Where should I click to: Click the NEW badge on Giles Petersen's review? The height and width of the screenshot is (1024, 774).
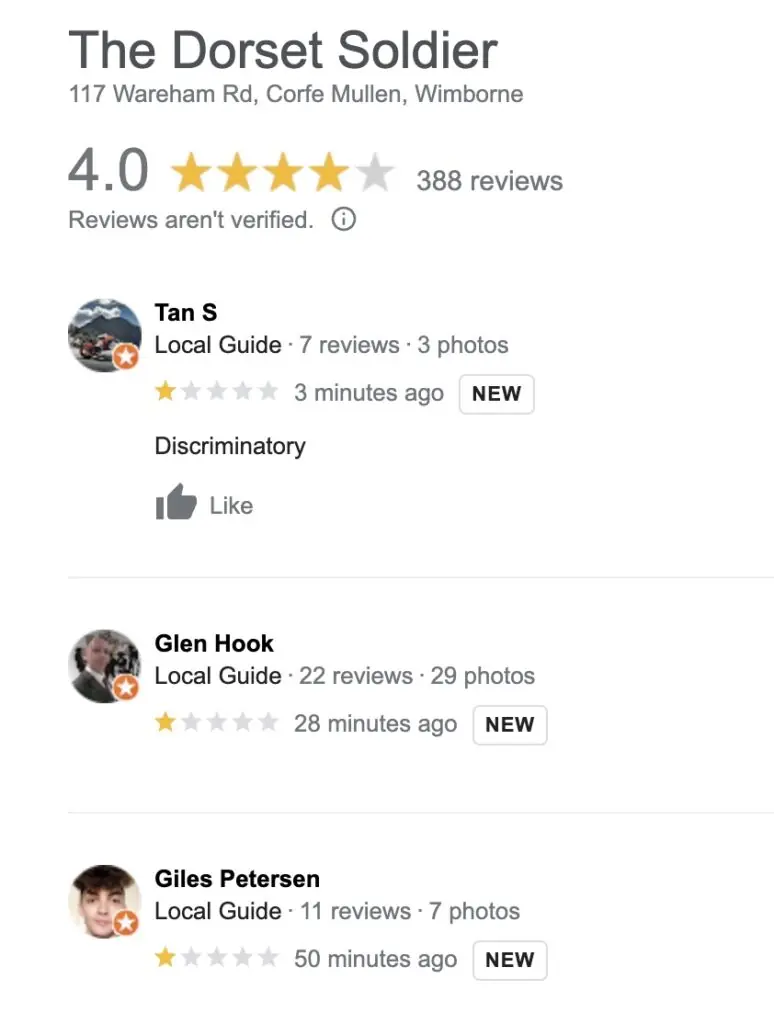point(509,960)
